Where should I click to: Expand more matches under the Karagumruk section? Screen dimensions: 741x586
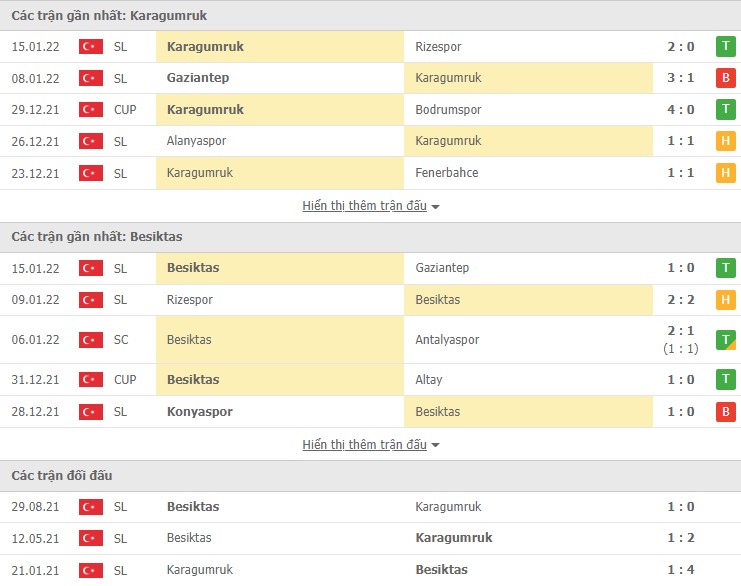(x=370, y=206)
